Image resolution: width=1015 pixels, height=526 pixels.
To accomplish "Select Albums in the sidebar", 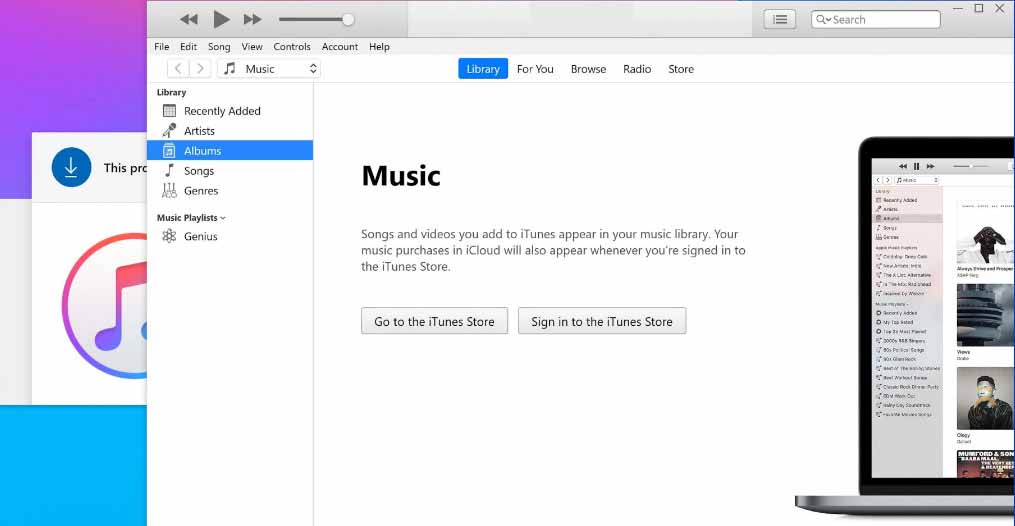I will tap(230, 151).
